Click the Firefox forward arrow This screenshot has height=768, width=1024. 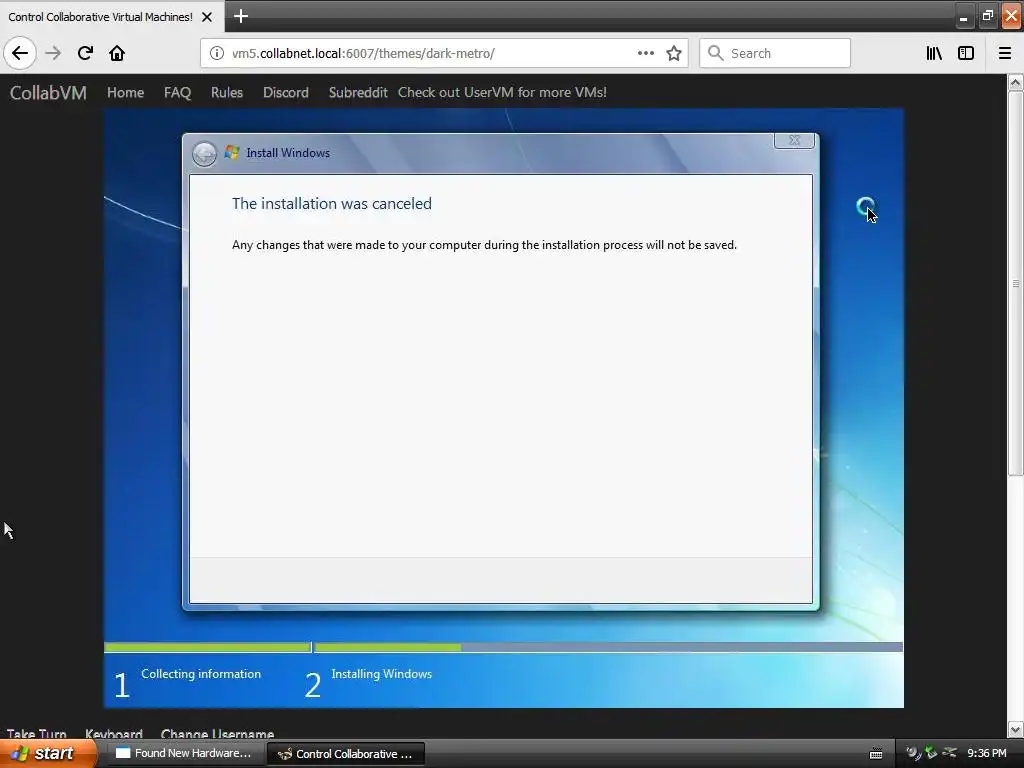(53, 53)
